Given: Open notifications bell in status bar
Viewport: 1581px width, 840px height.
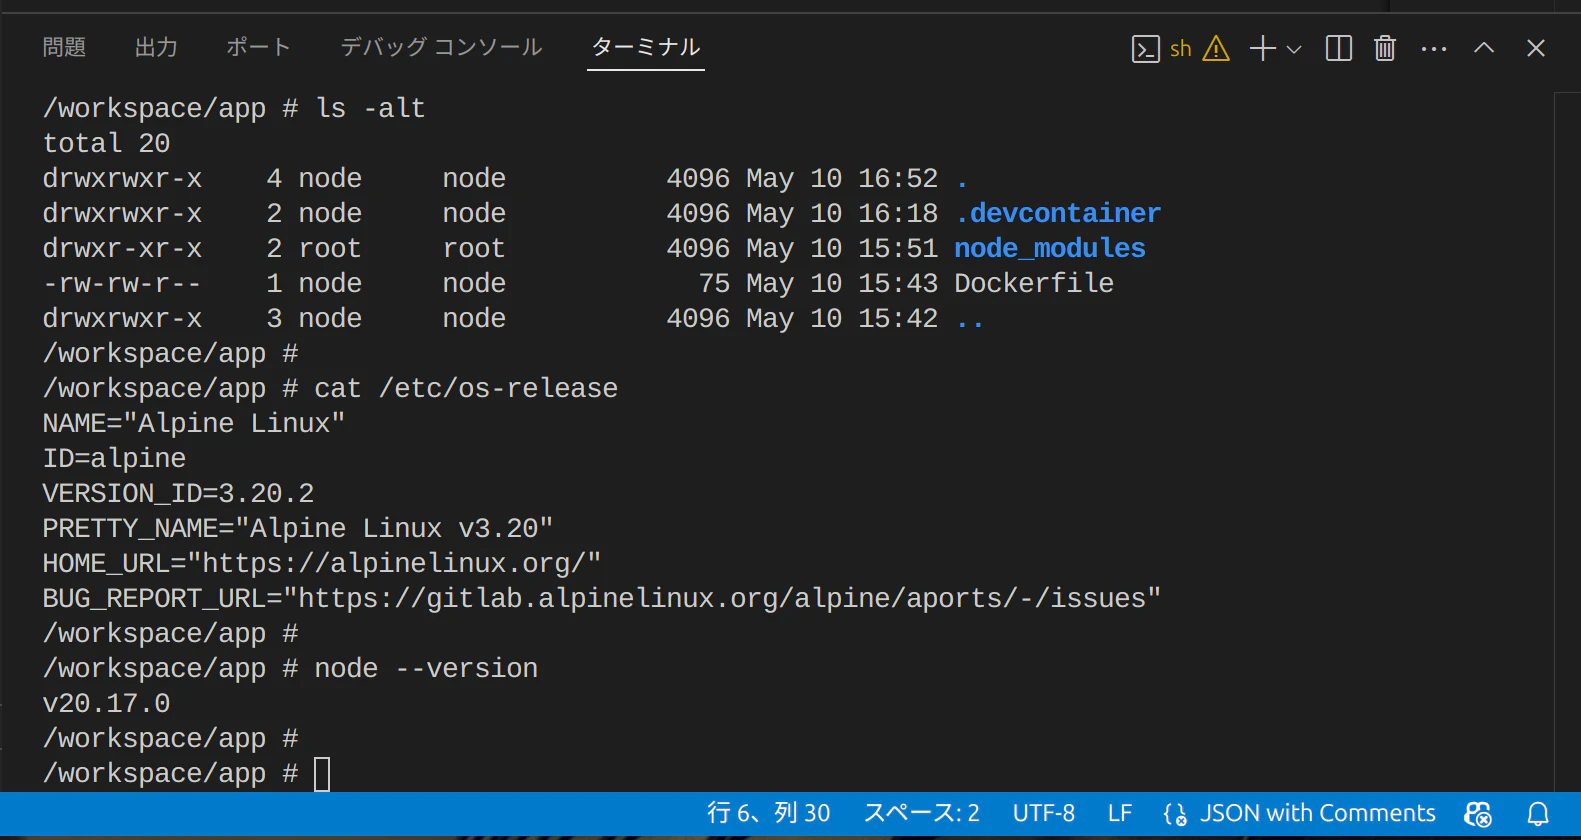Looking at the screenshot, I should tap(1538, 814).
